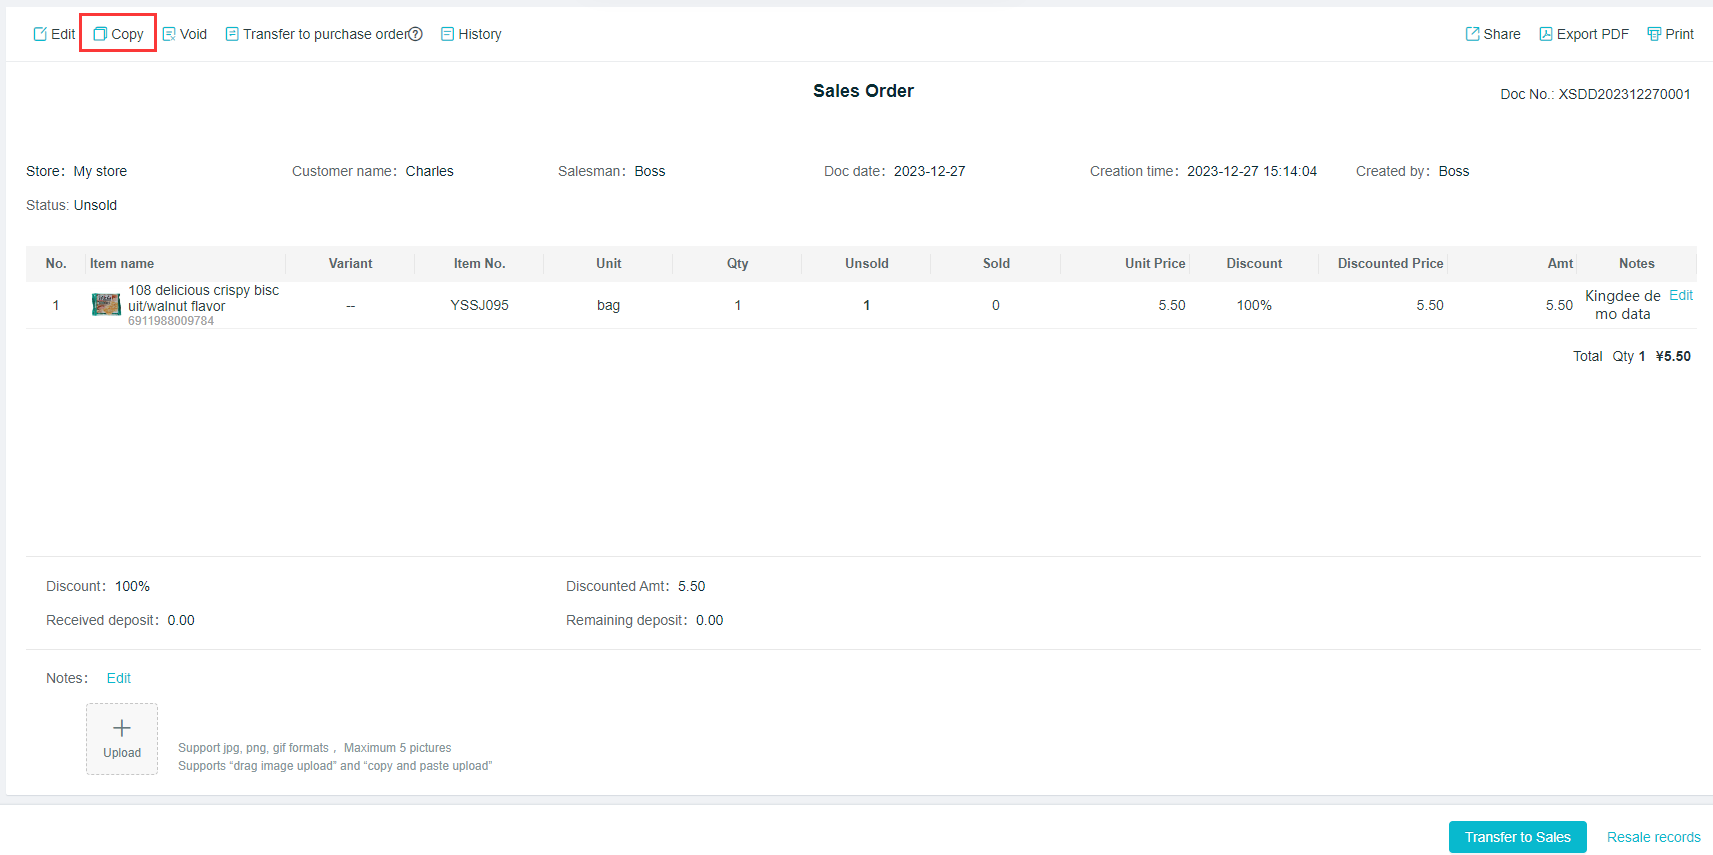Click Transfer to purchase order icon
This screenshot has height=855, width=1713.
232,34
